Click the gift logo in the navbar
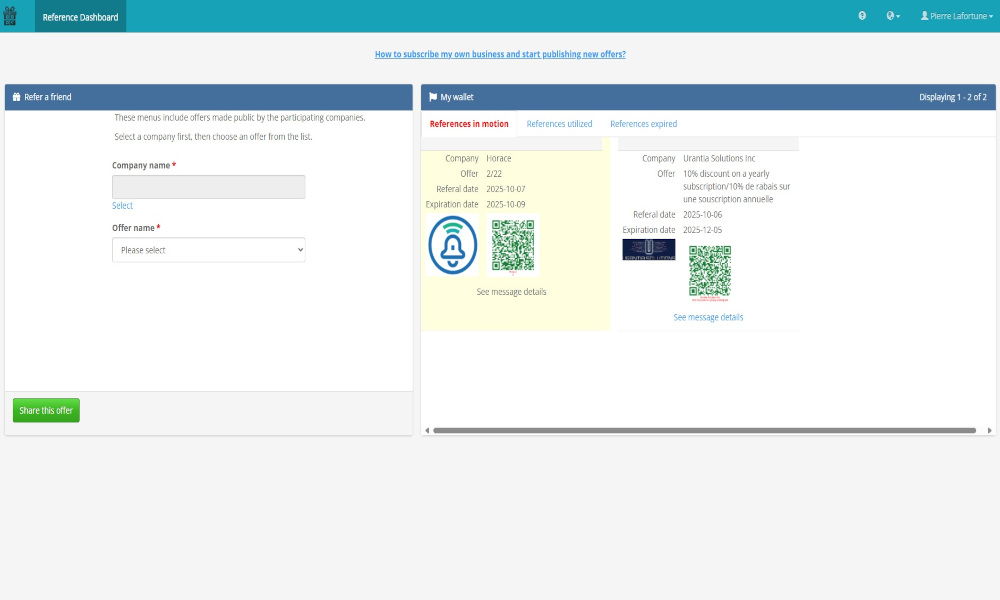Screen dimensions: 1000x600 click(x=9, y=16)
